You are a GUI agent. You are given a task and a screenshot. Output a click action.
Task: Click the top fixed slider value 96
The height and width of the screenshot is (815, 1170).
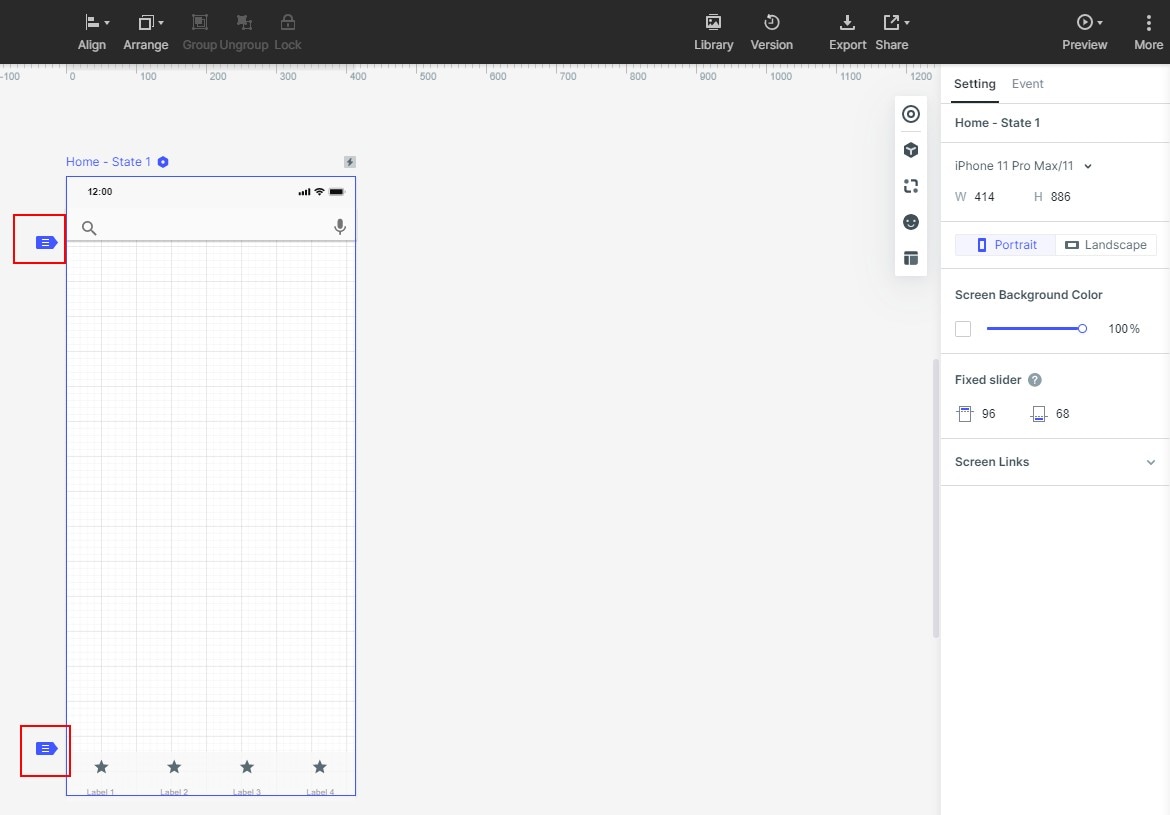[x=989, y=414]
